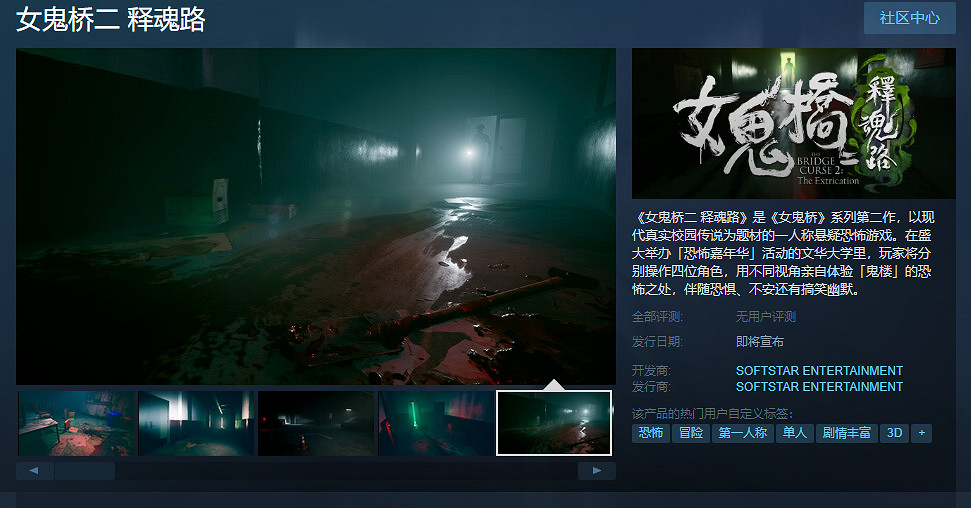Screen dimensions: 971x508
Task: Click the SOFTSTAR ENTERTAINMENT publisher link
Action: 819,386
